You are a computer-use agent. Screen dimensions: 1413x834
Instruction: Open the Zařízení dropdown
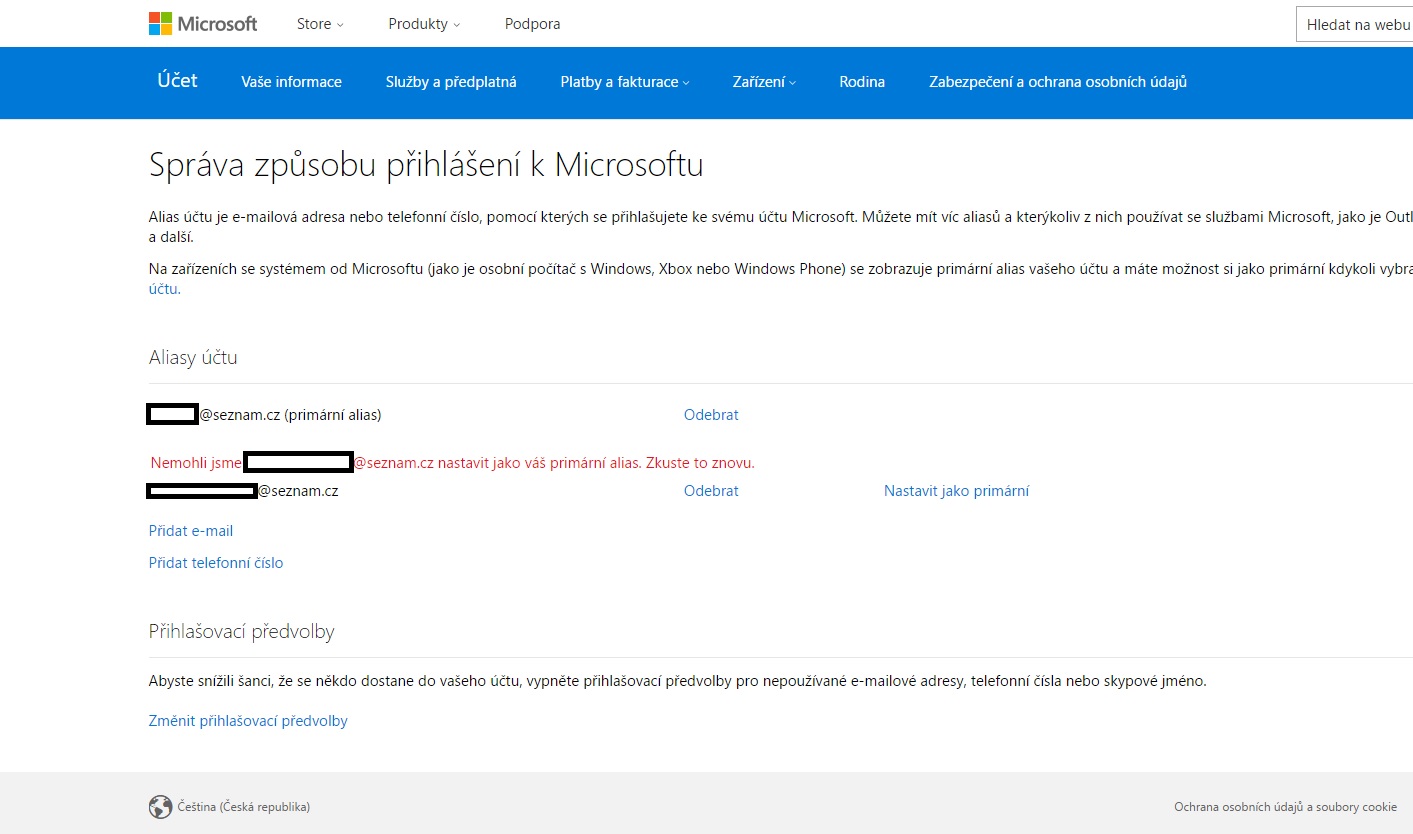[x=764, y=82]
